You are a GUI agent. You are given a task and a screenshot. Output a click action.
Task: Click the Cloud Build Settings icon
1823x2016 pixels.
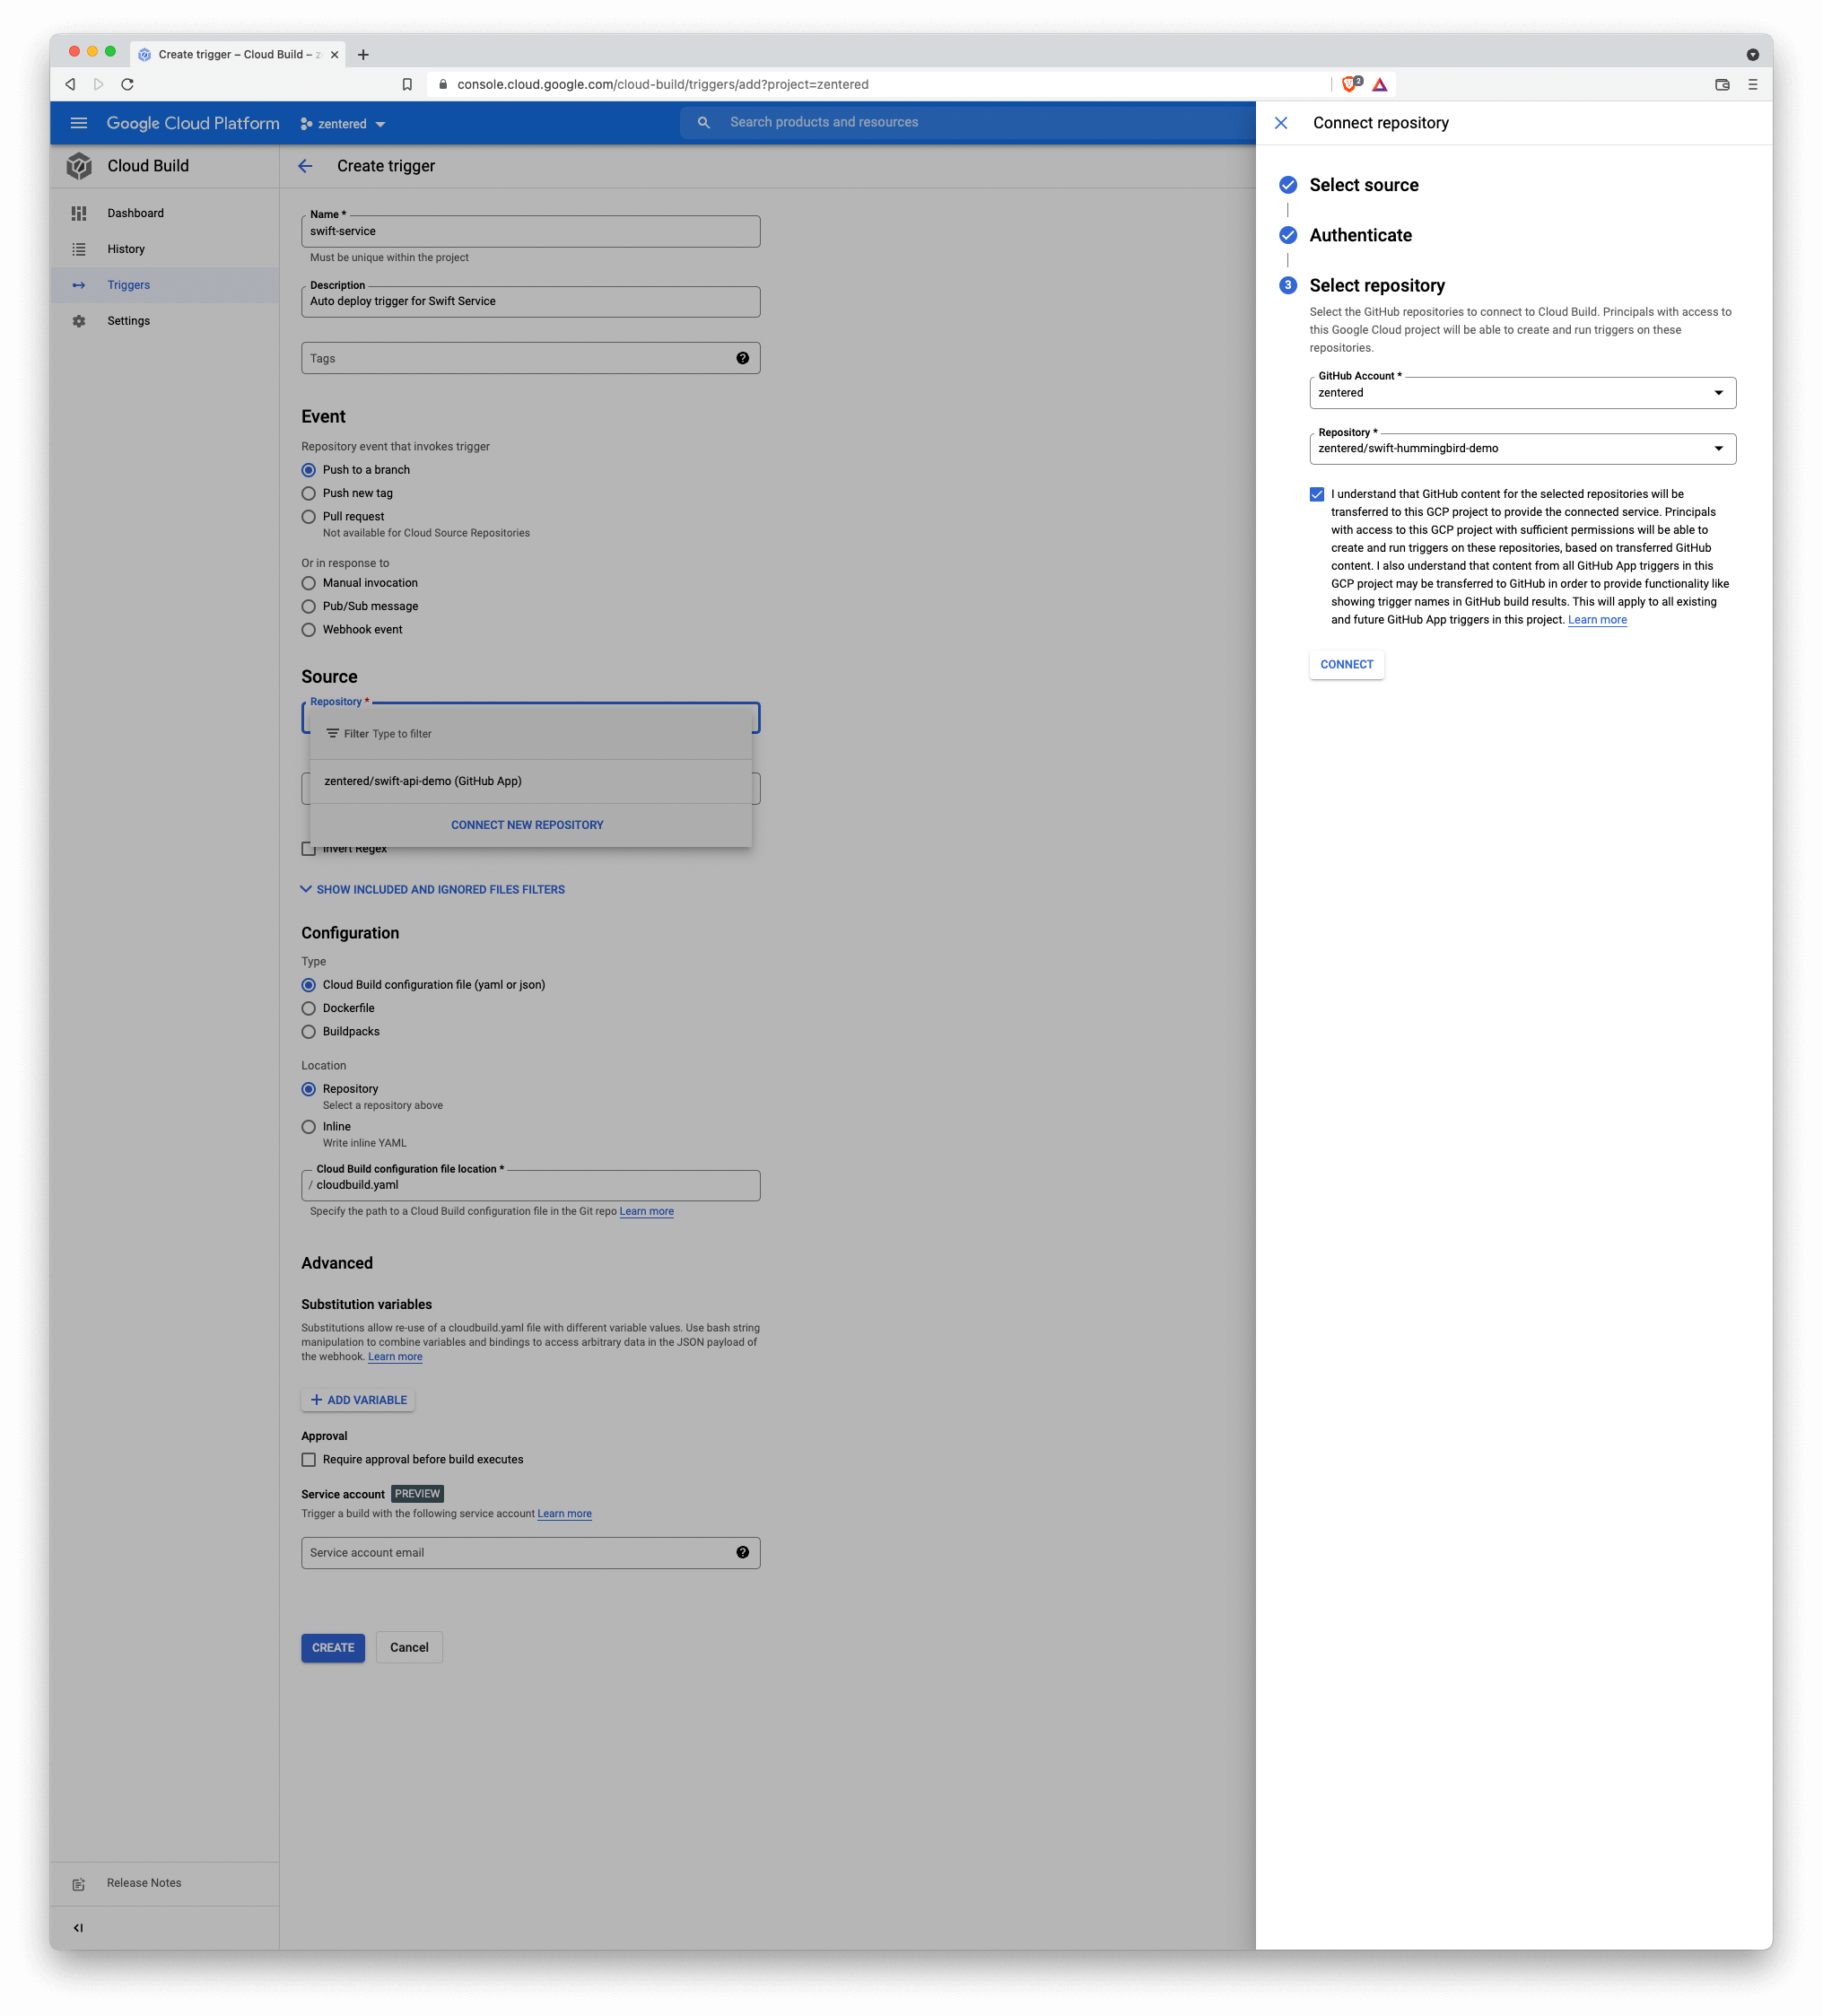click(x=77, y=321)
